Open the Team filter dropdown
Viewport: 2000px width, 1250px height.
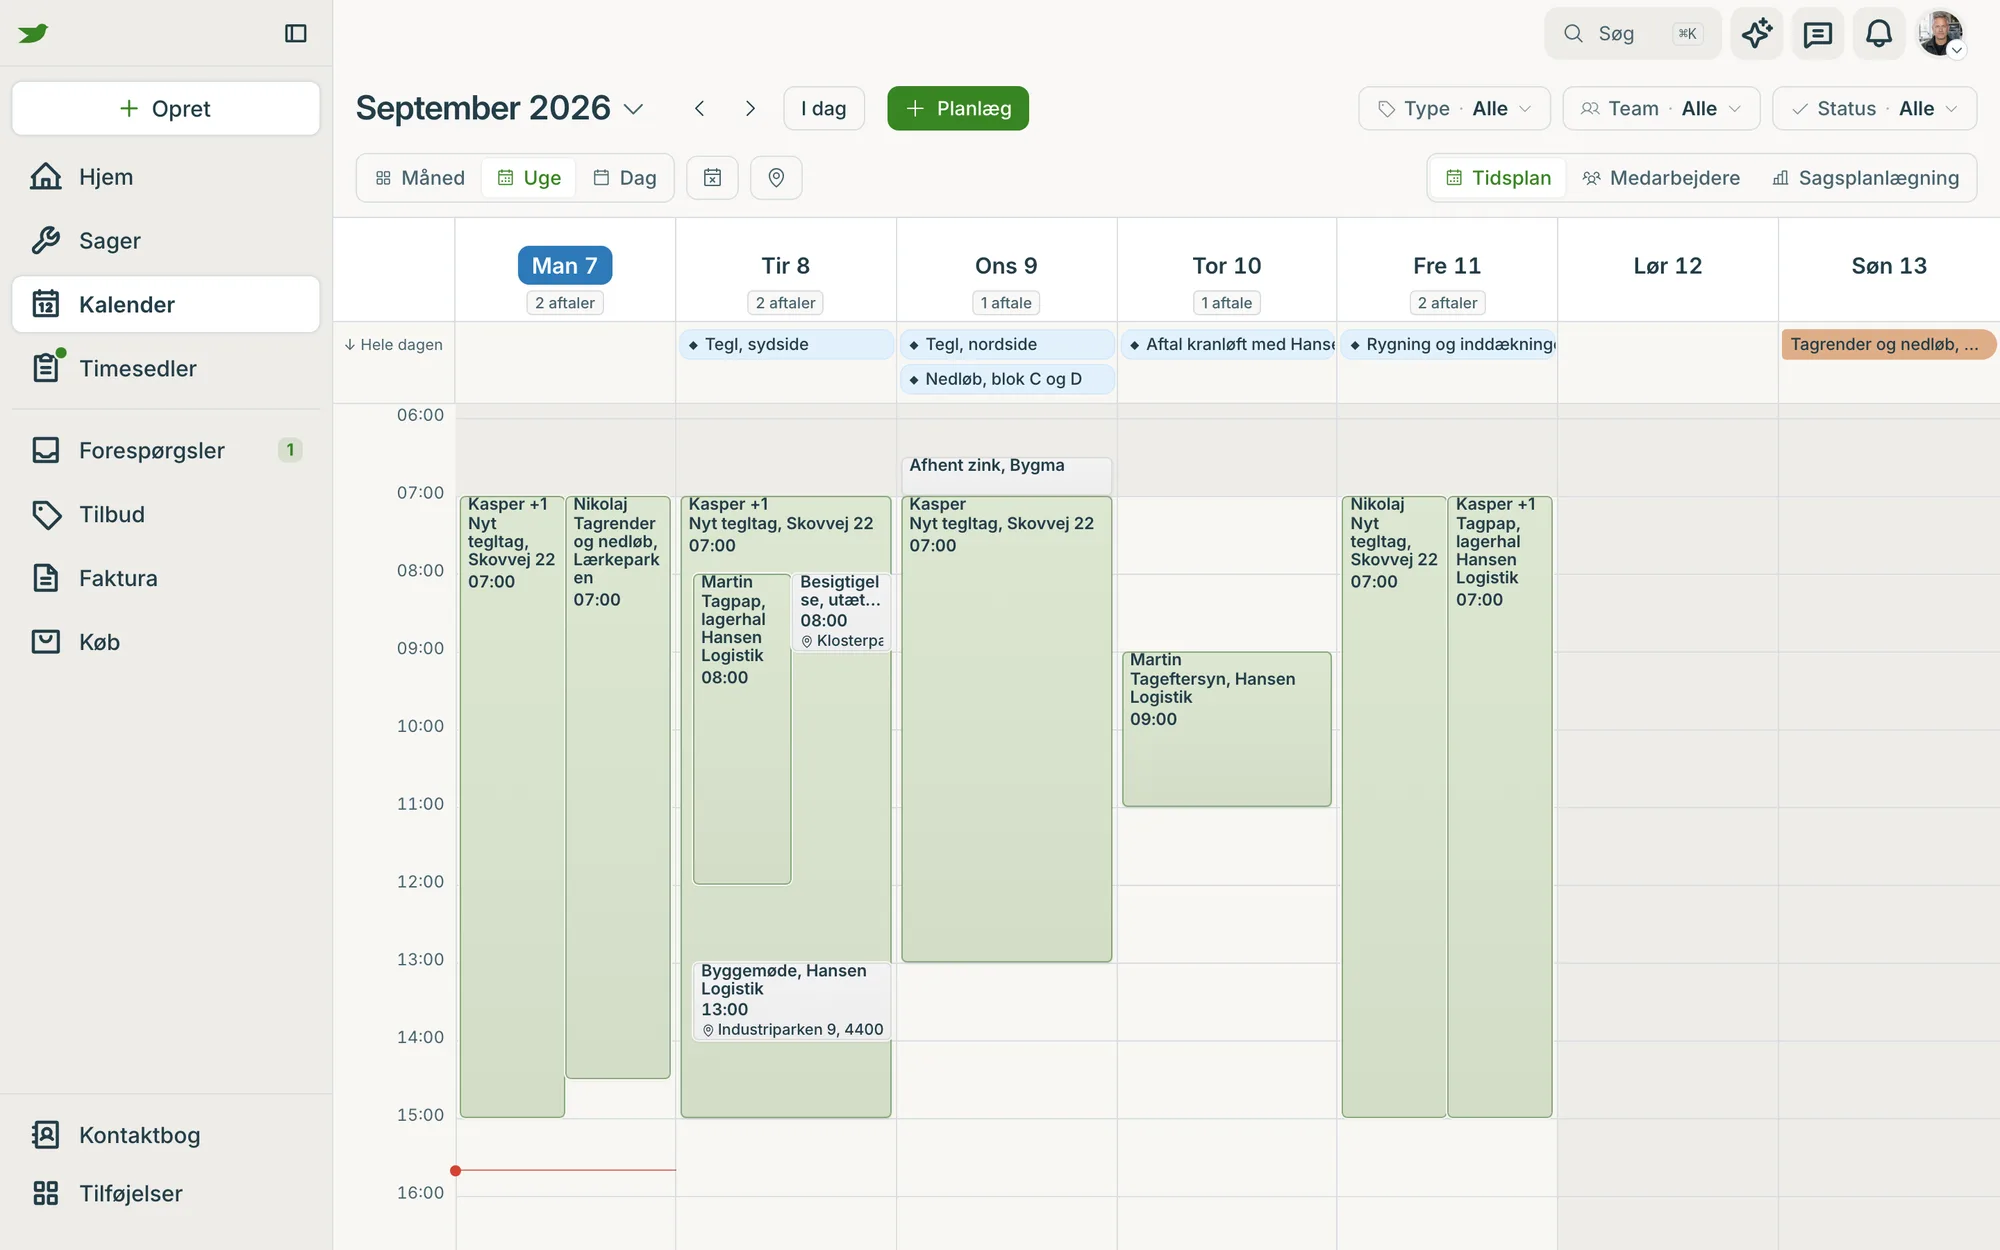pos(1661,108)
